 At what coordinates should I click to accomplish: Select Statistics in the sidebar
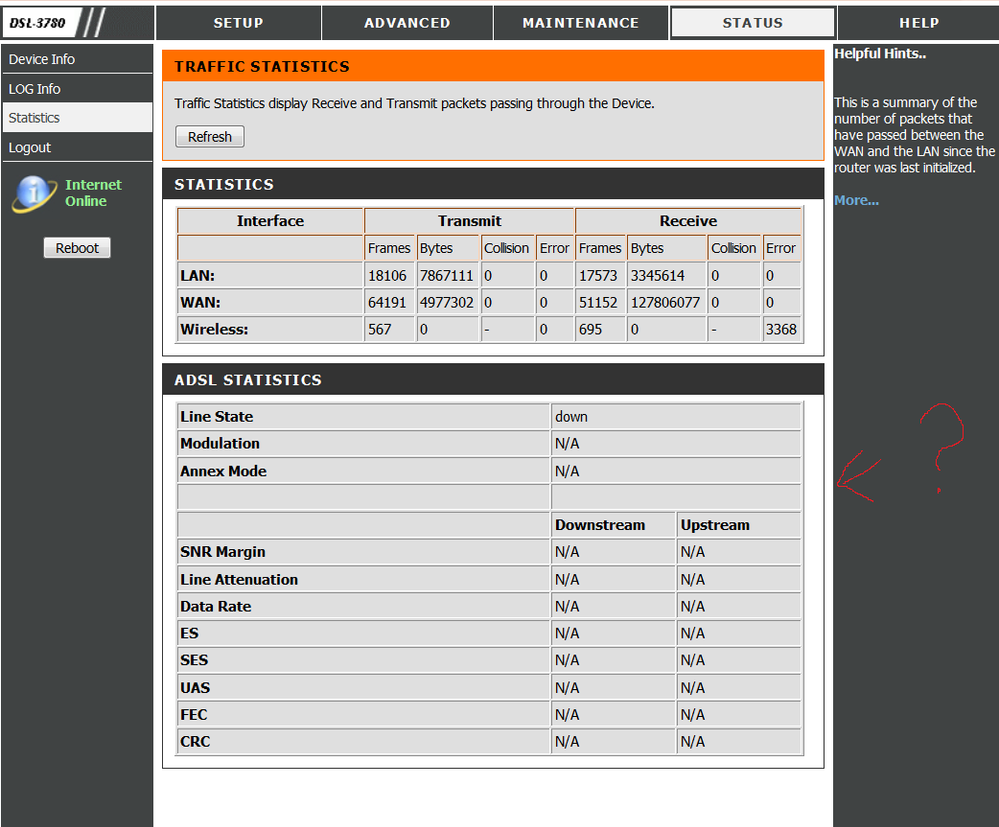tap(77, 118)
